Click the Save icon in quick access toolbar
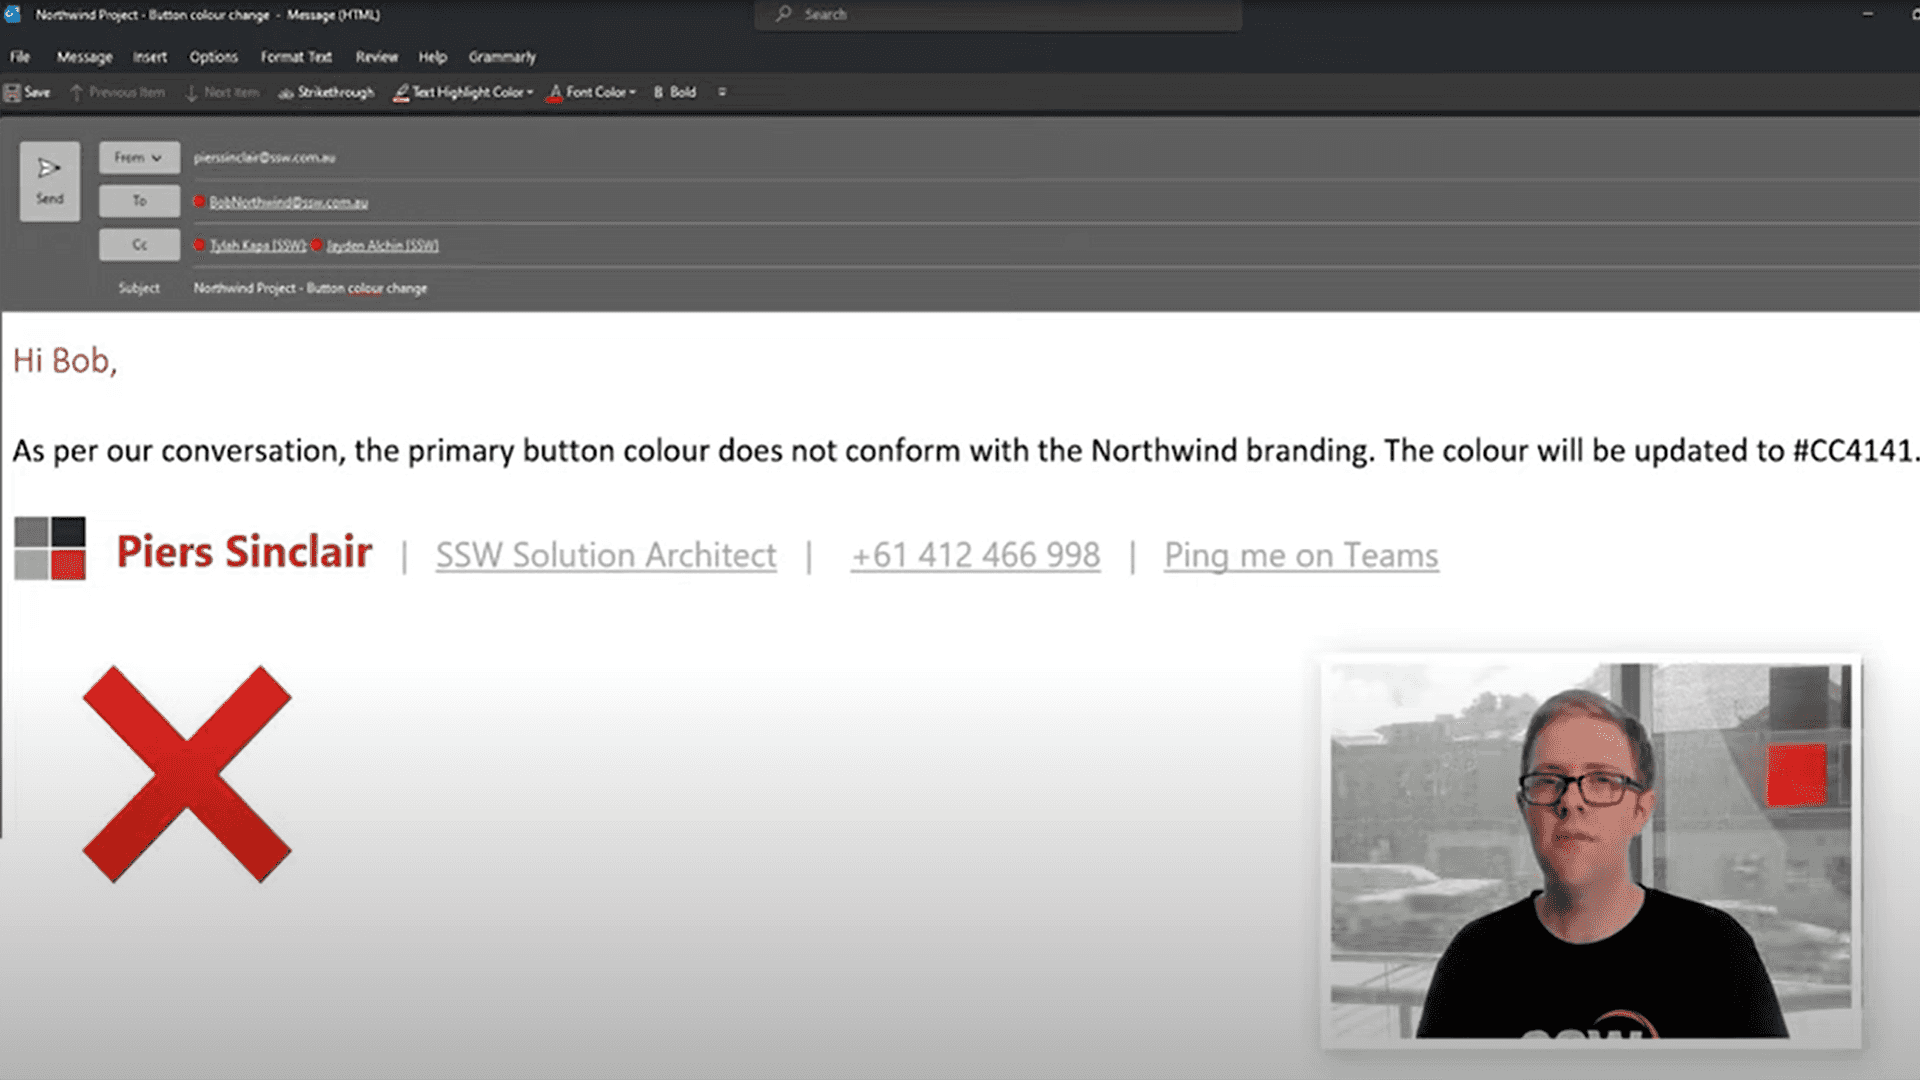The height and width of the screenshot is (1080, 1920). coord(13,92)
